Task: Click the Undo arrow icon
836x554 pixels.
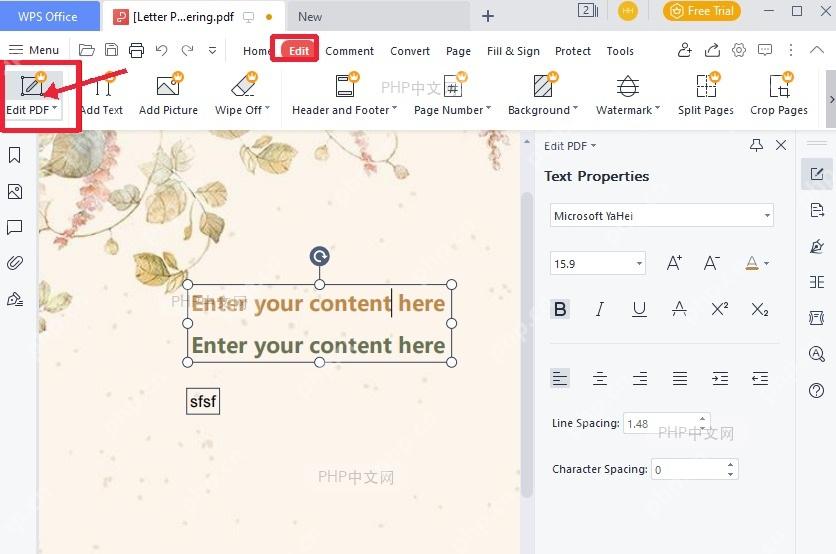Action: 162,50
